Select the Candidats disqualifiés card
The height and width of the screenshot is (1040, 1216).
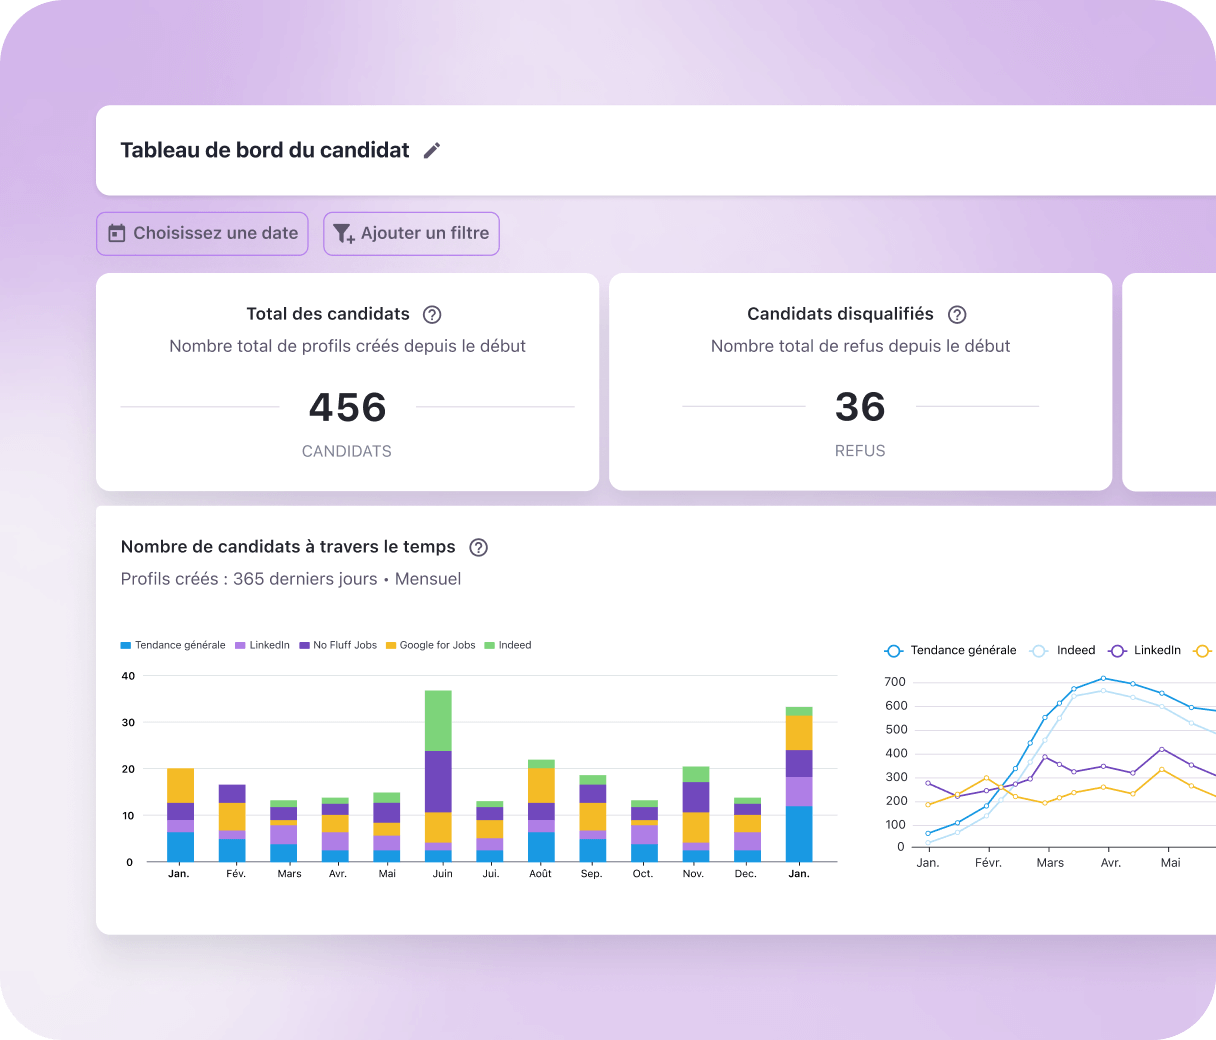point(860,382)
